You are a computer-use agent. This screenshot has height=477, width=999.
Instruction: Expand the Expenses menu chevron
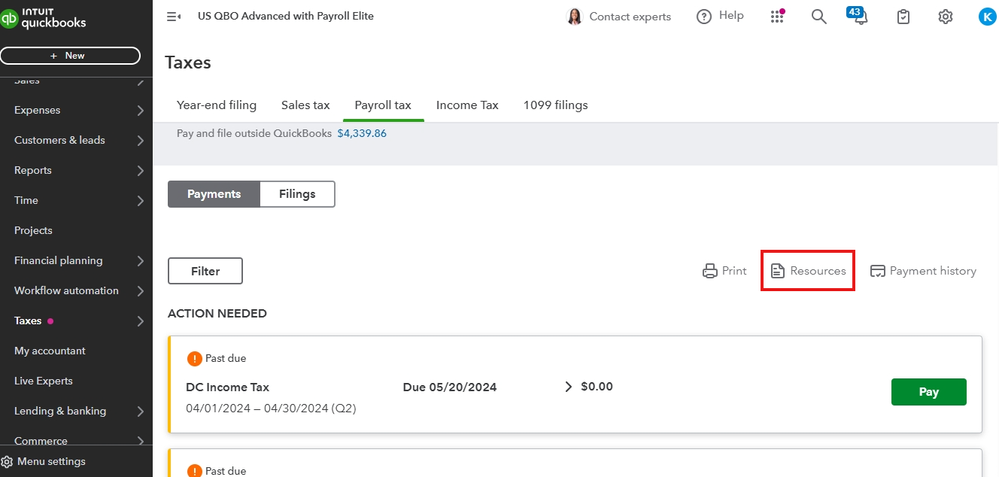click(140, 110)
